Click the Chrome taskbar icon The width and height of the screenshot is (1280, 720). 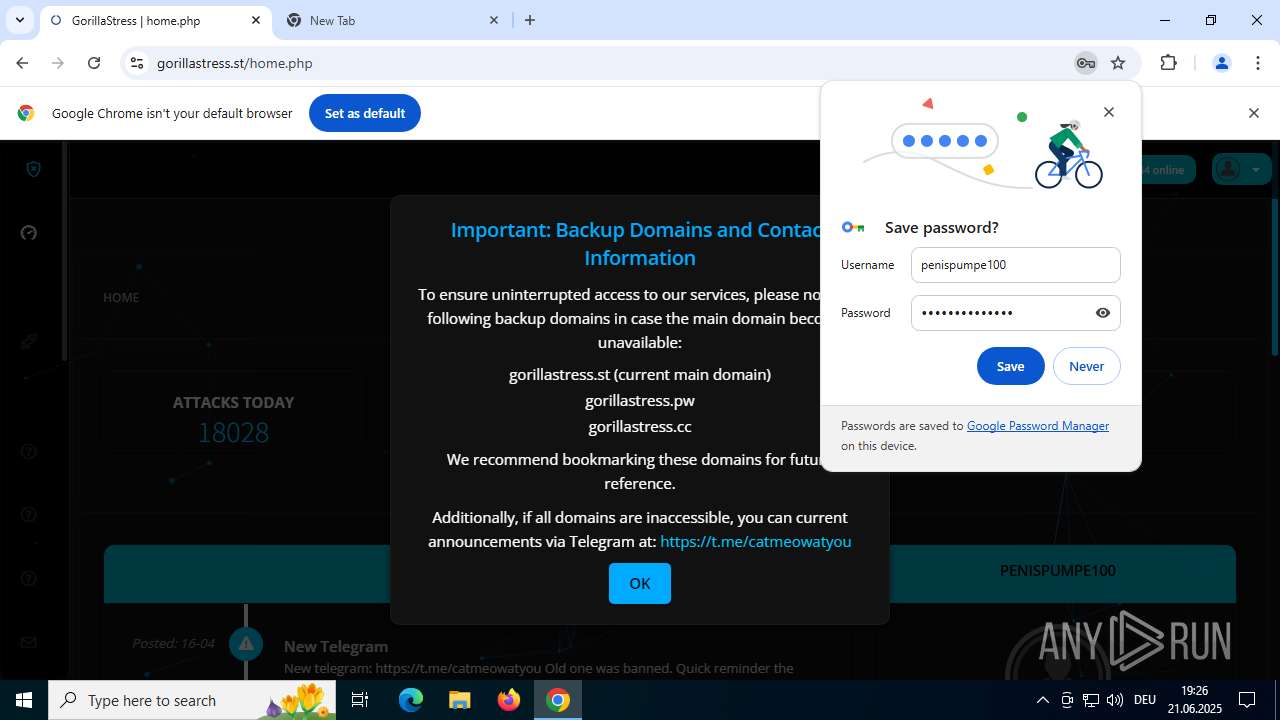[x=558, y=700]
